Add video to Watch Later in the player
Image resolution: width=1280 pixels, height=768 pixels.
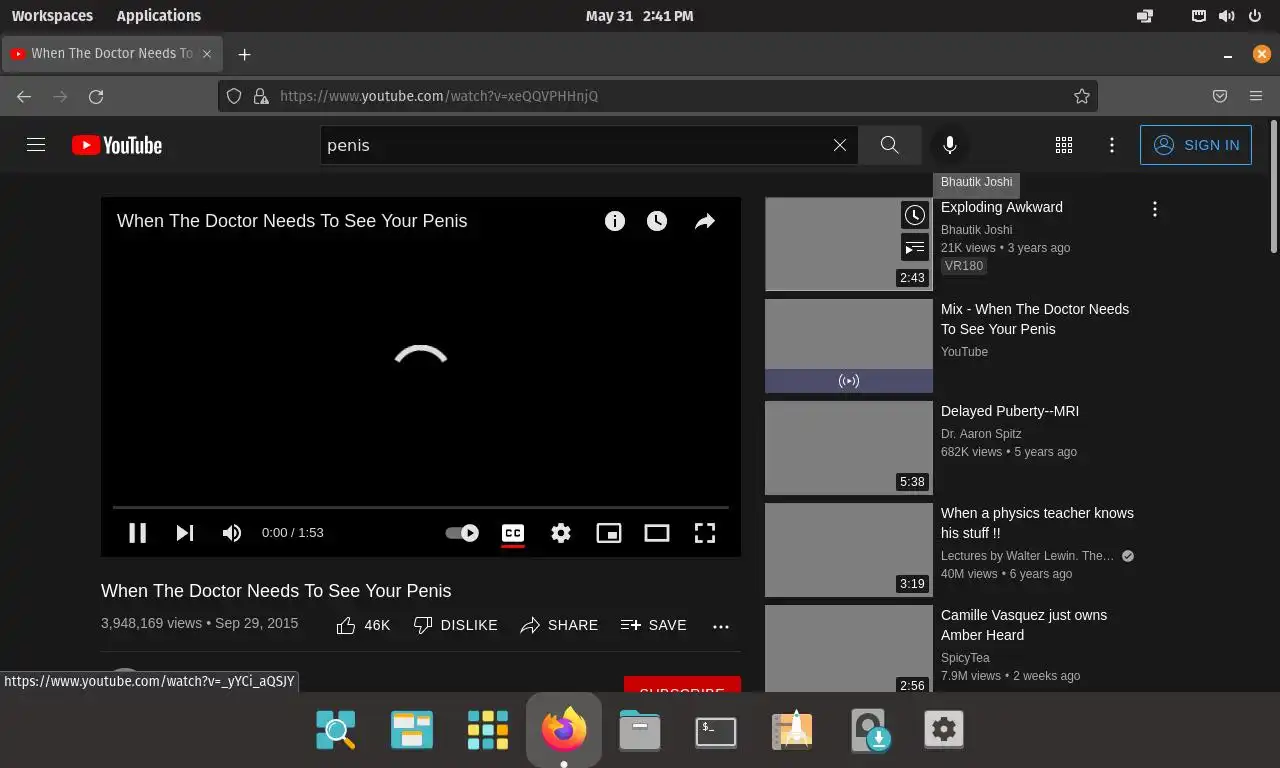657,221
